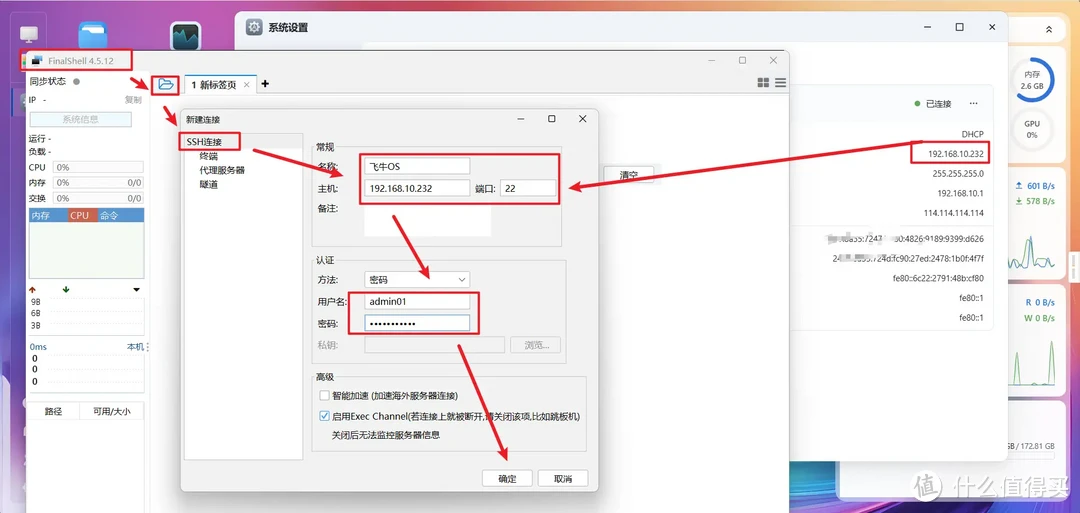The image size is (1080, 513).
Task: Click the desktop monitor icon at top left
Action: click(x=30, y=34)
